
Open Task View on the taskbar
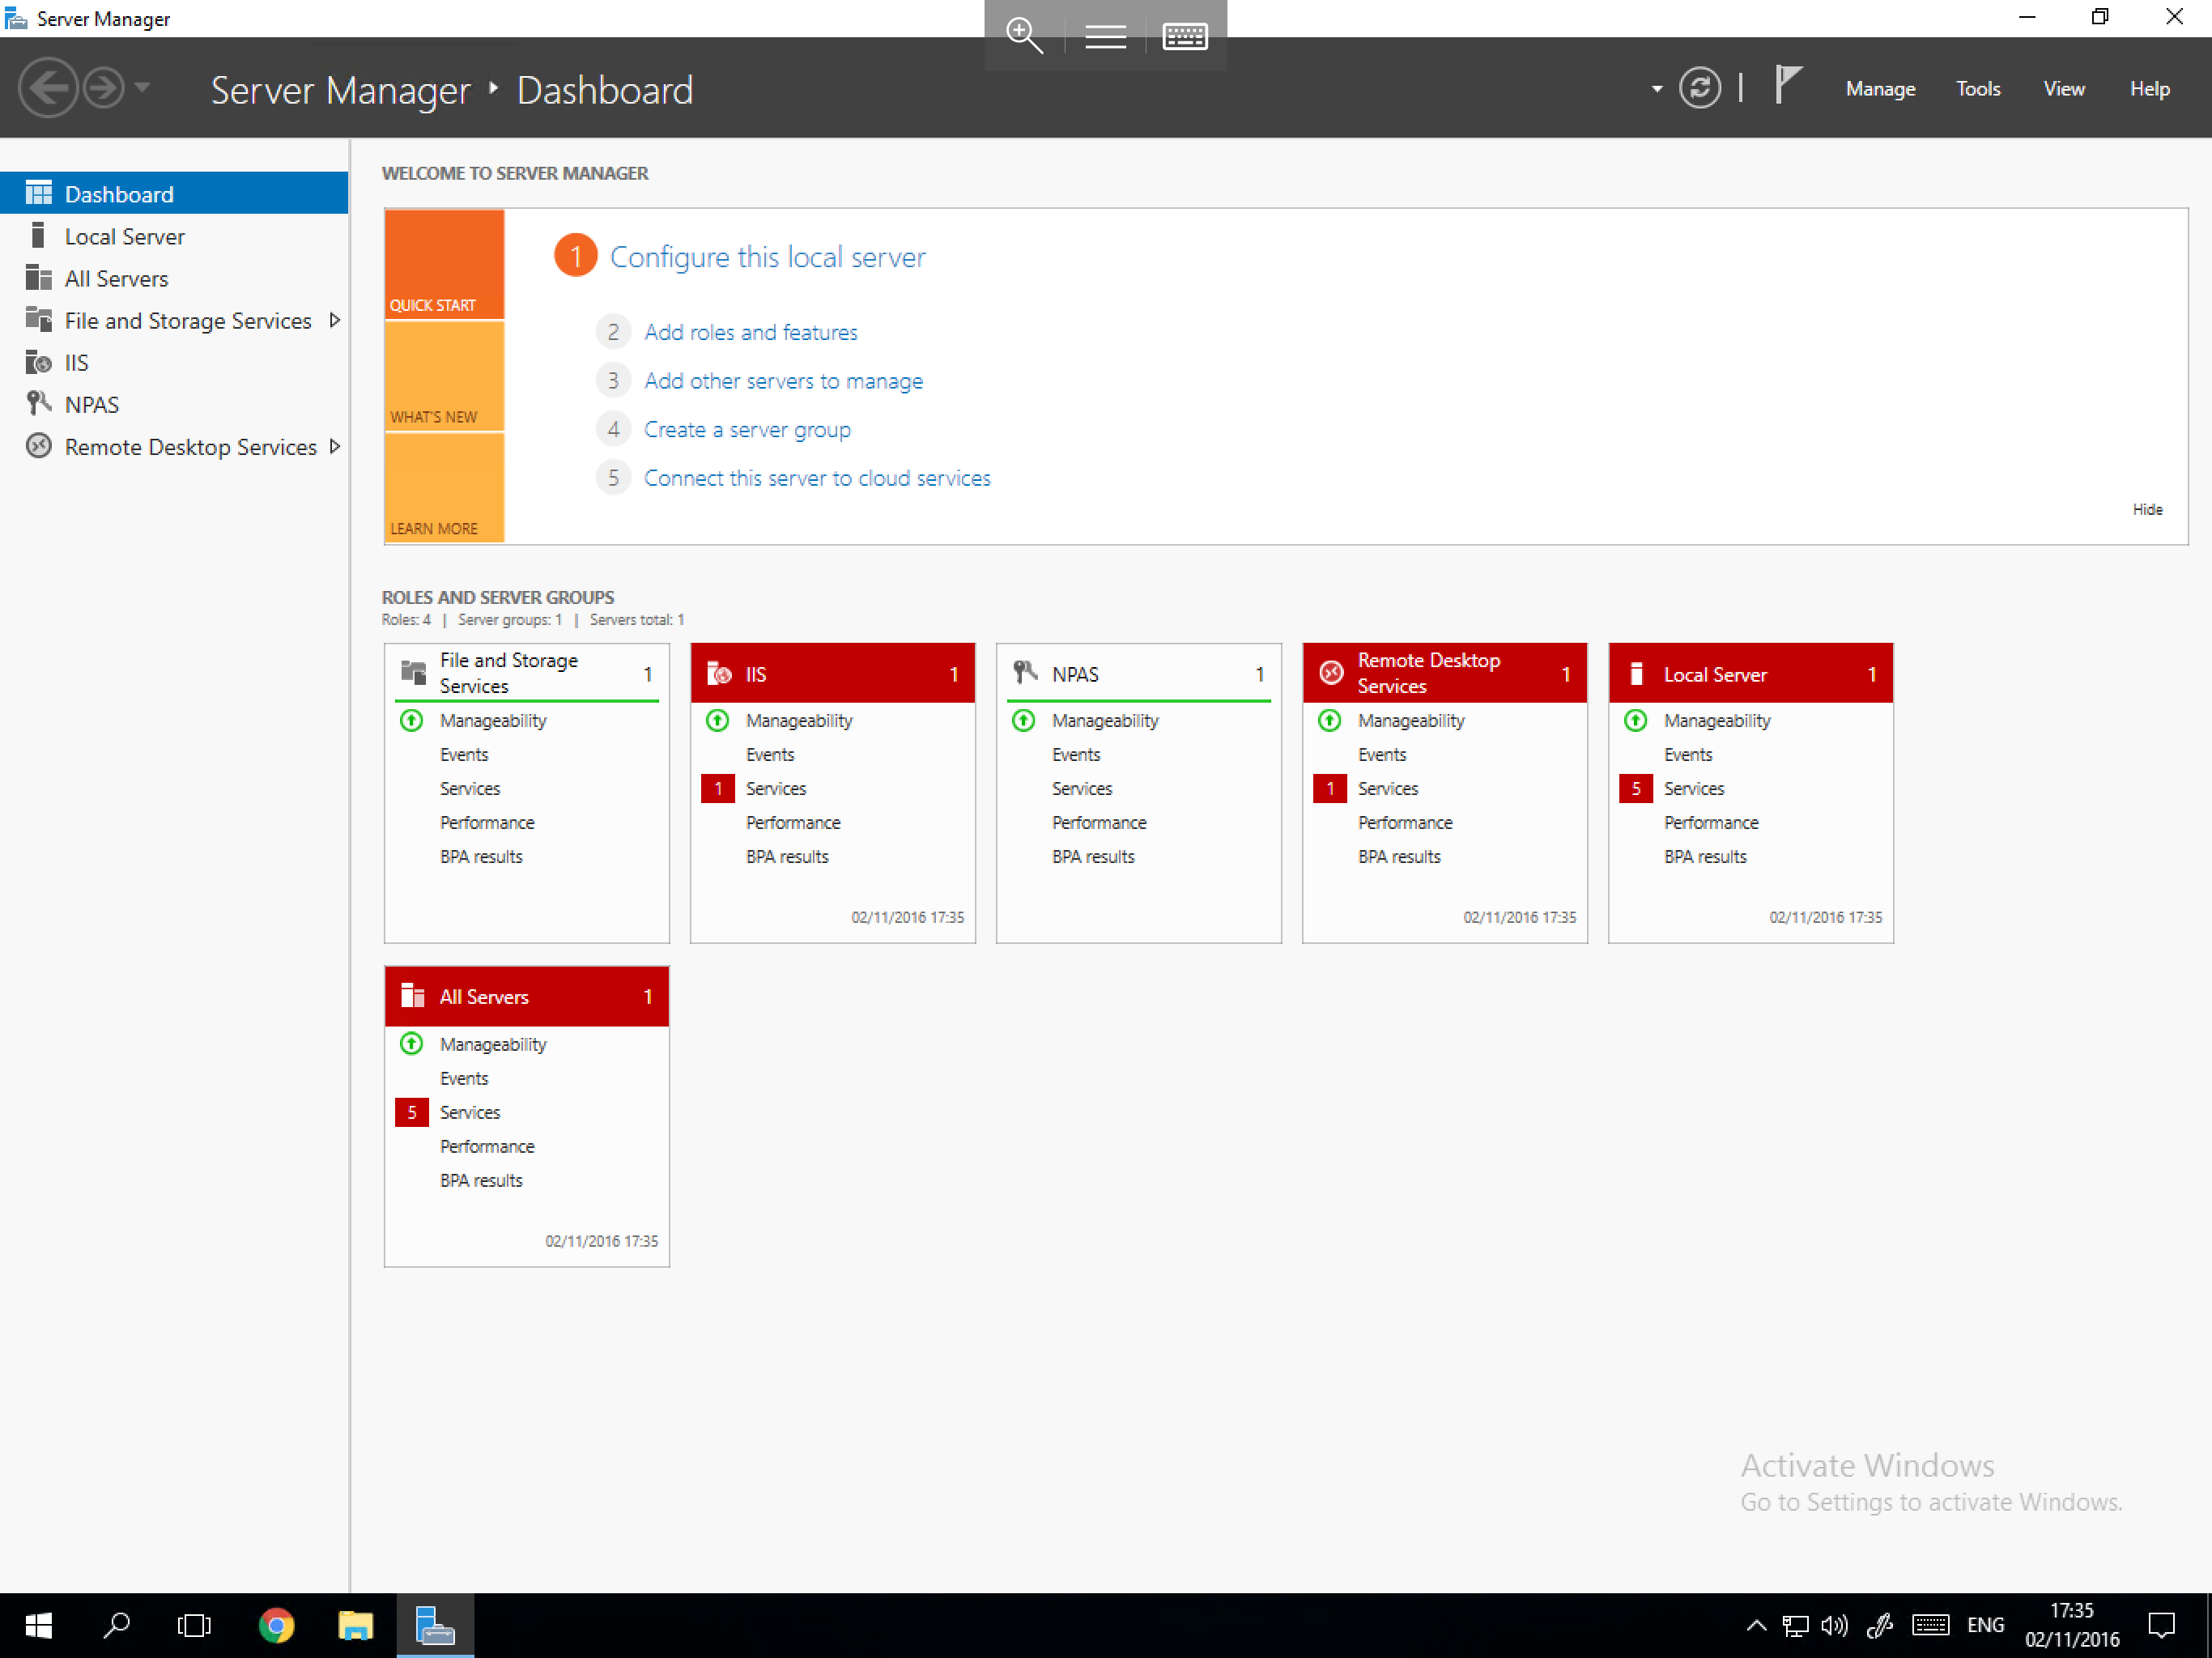[x=194, y=1625]
